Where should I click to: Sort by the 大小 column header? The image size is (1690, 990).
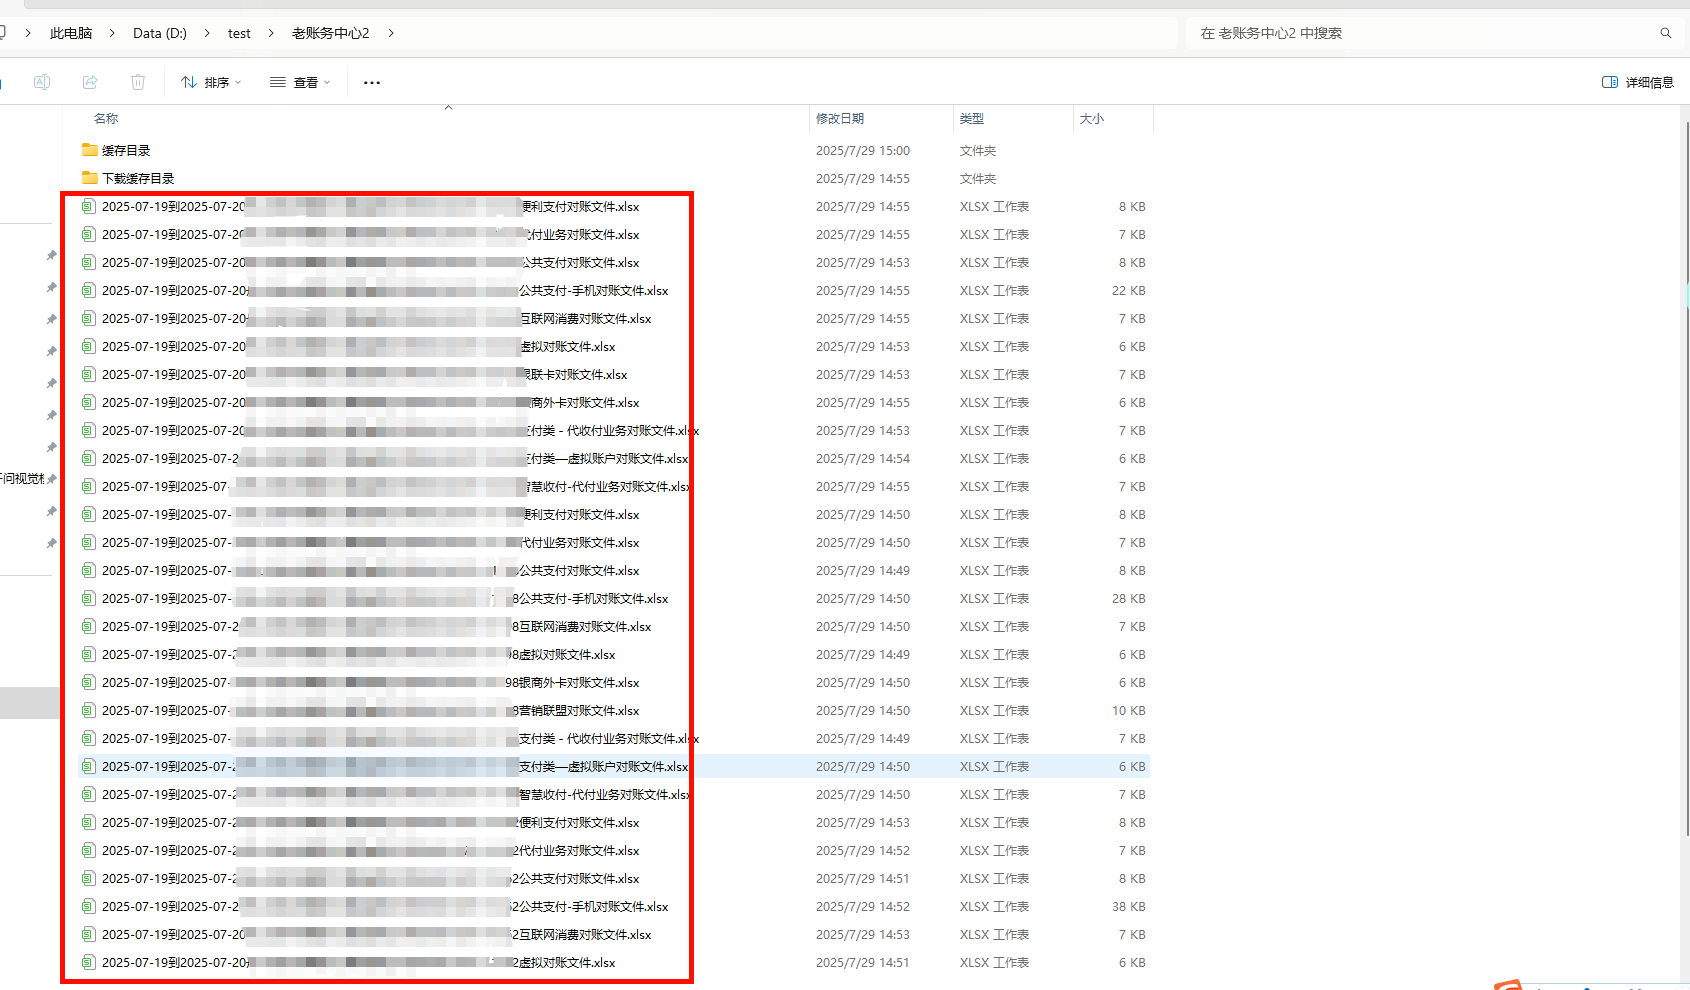coord(1092,119)
